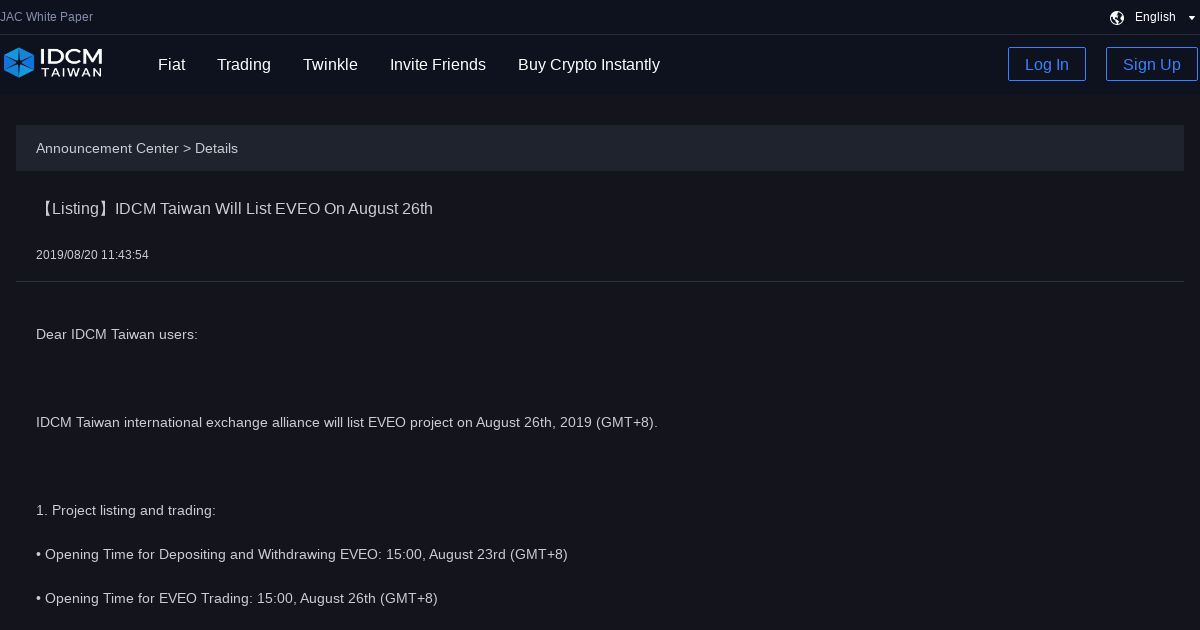1200x630 pixels.
Task: Return to Announcement Center via breadcrumb
Action: tap(107, 148)
